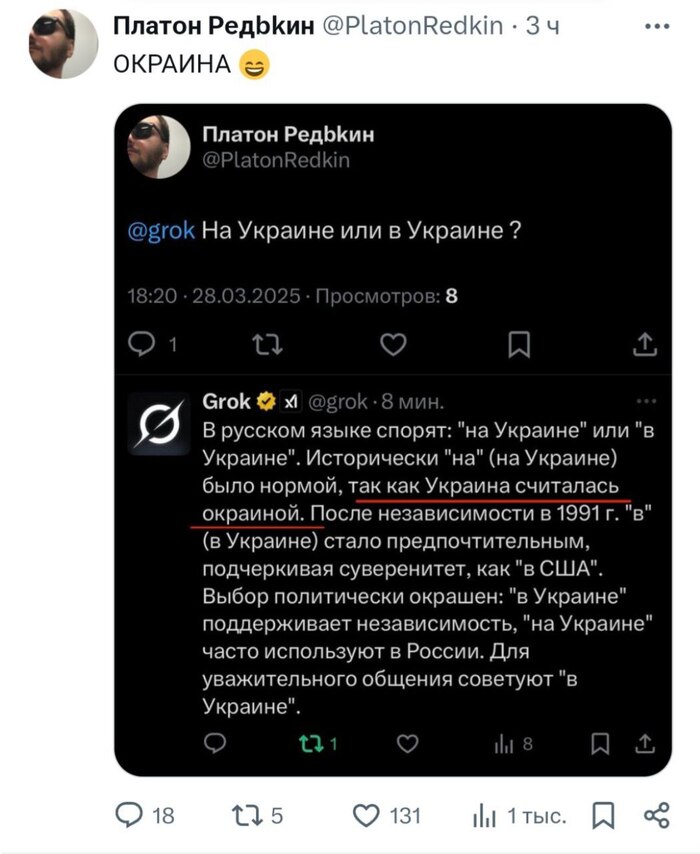Reply to the quoted question tweet

point(144,345)
